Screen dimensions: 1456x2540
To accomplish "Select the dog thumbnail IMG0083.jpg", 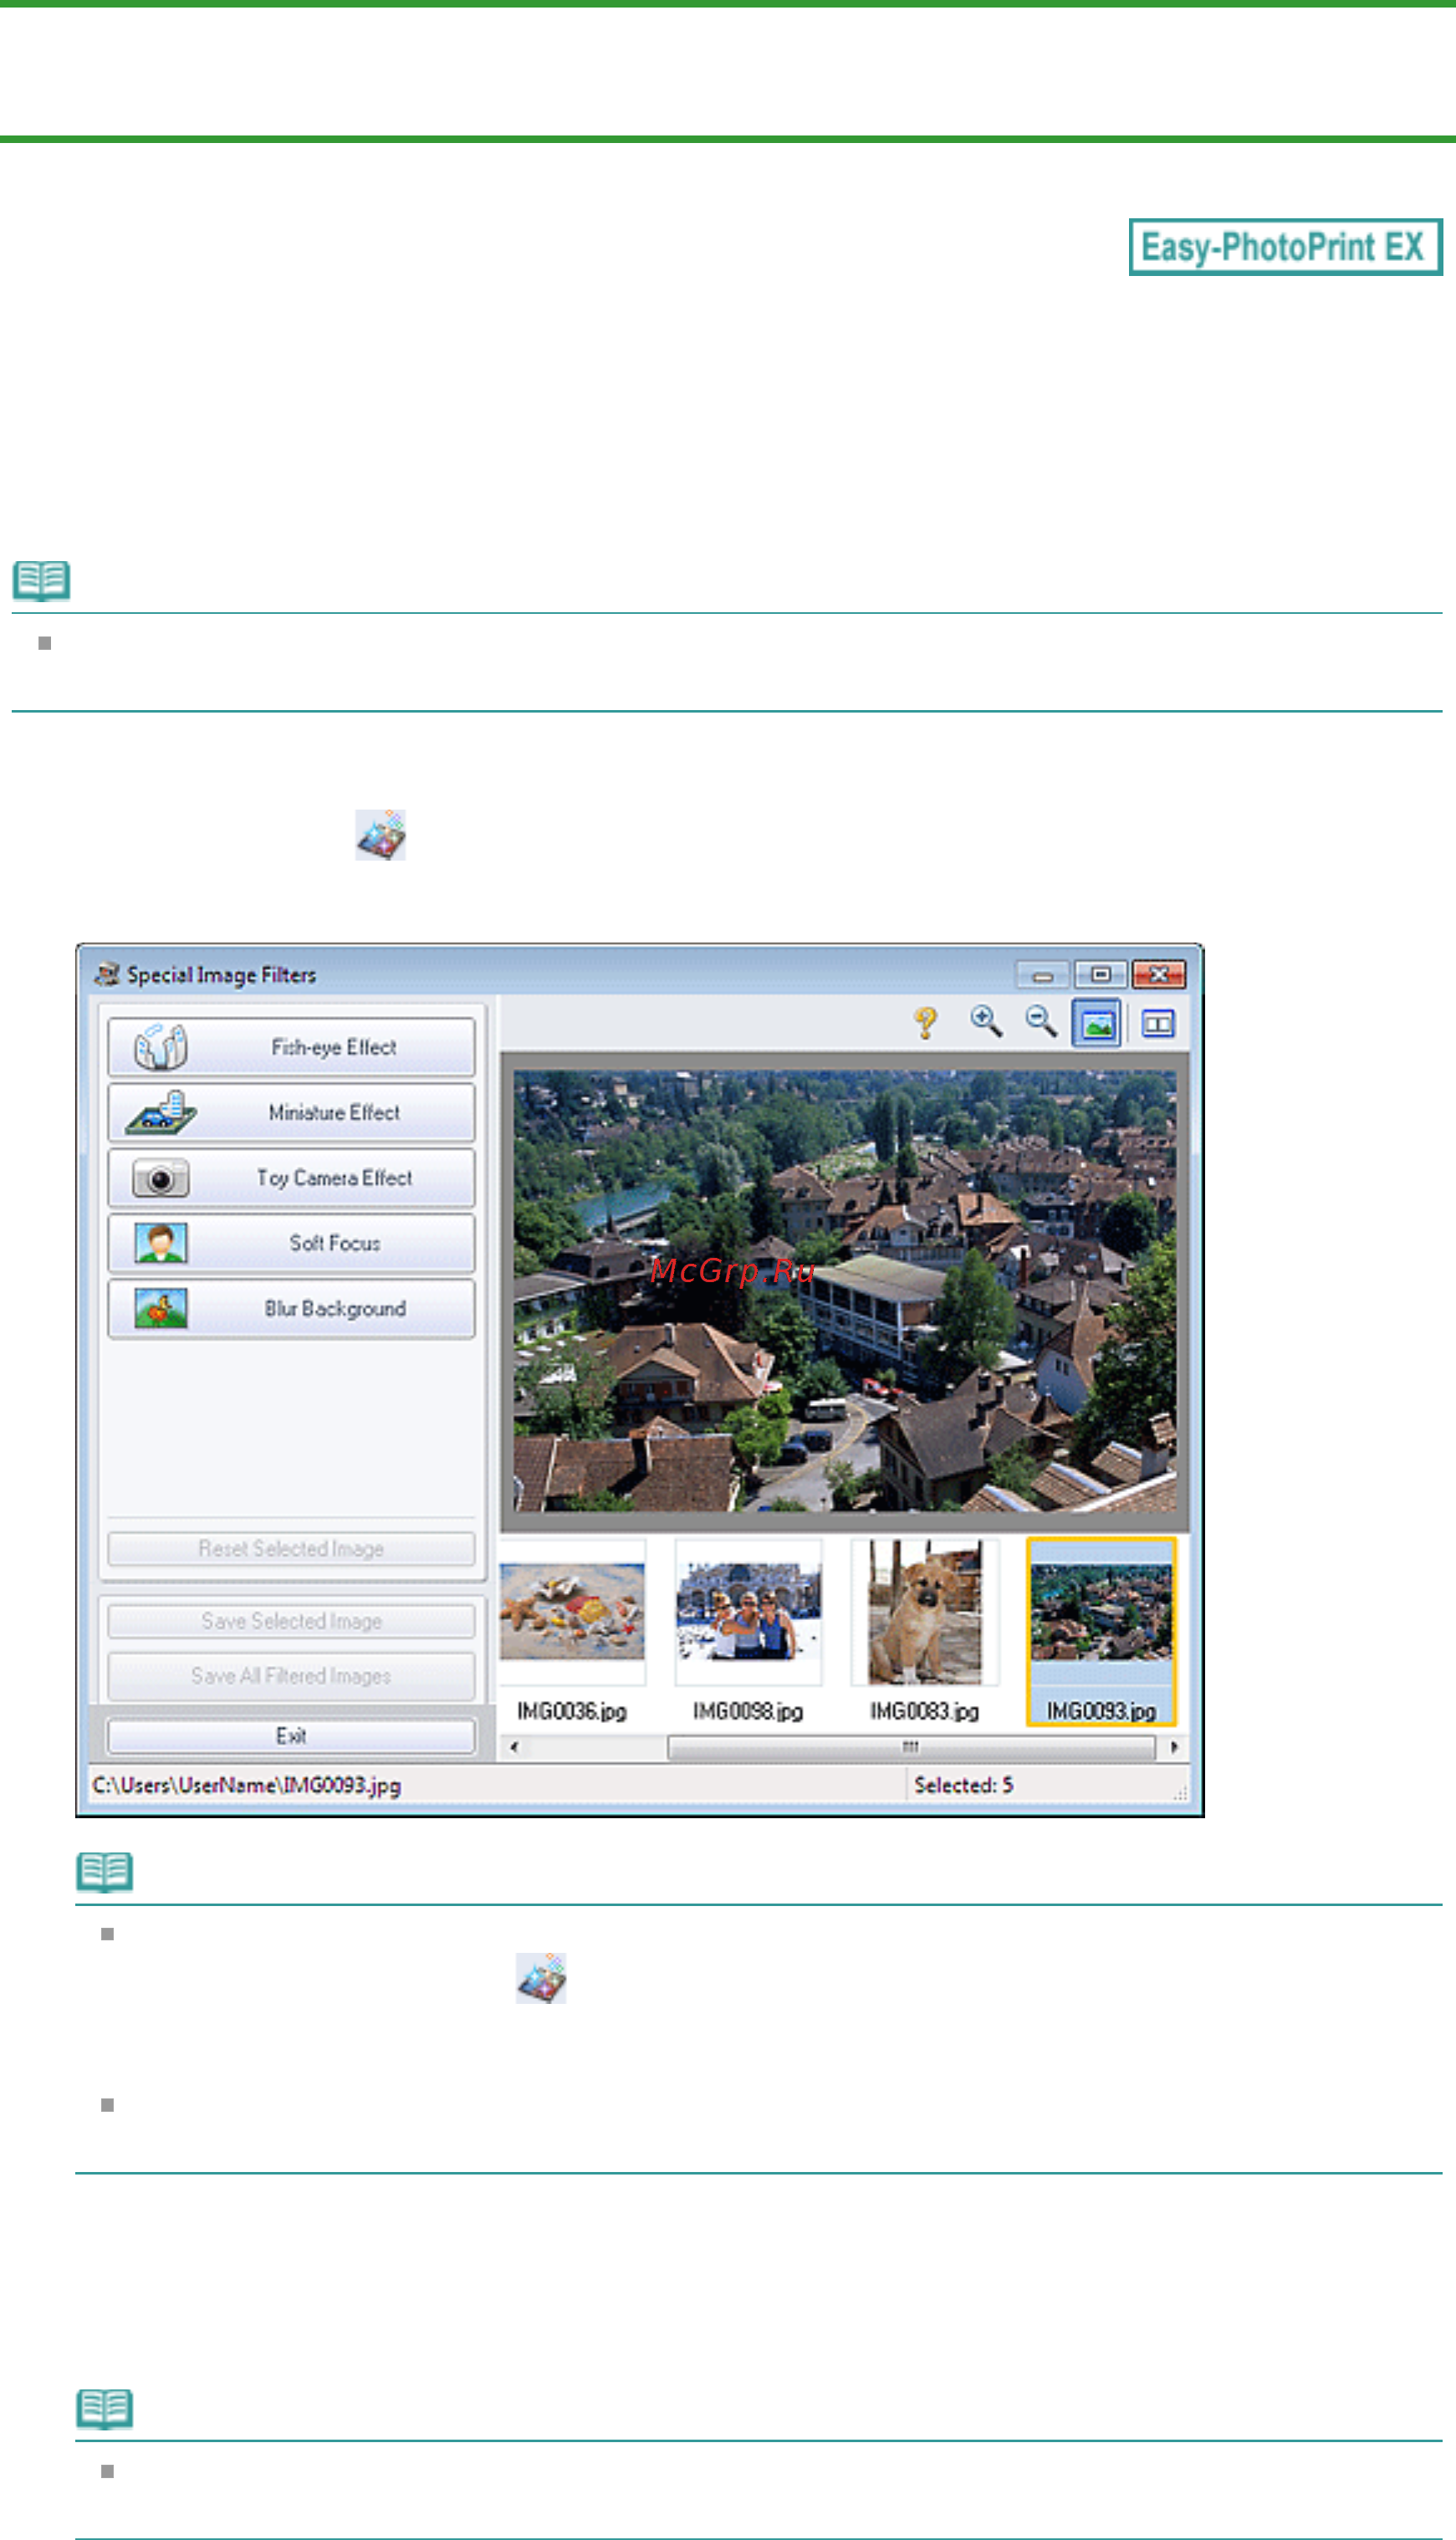I will click(924, 1631).
